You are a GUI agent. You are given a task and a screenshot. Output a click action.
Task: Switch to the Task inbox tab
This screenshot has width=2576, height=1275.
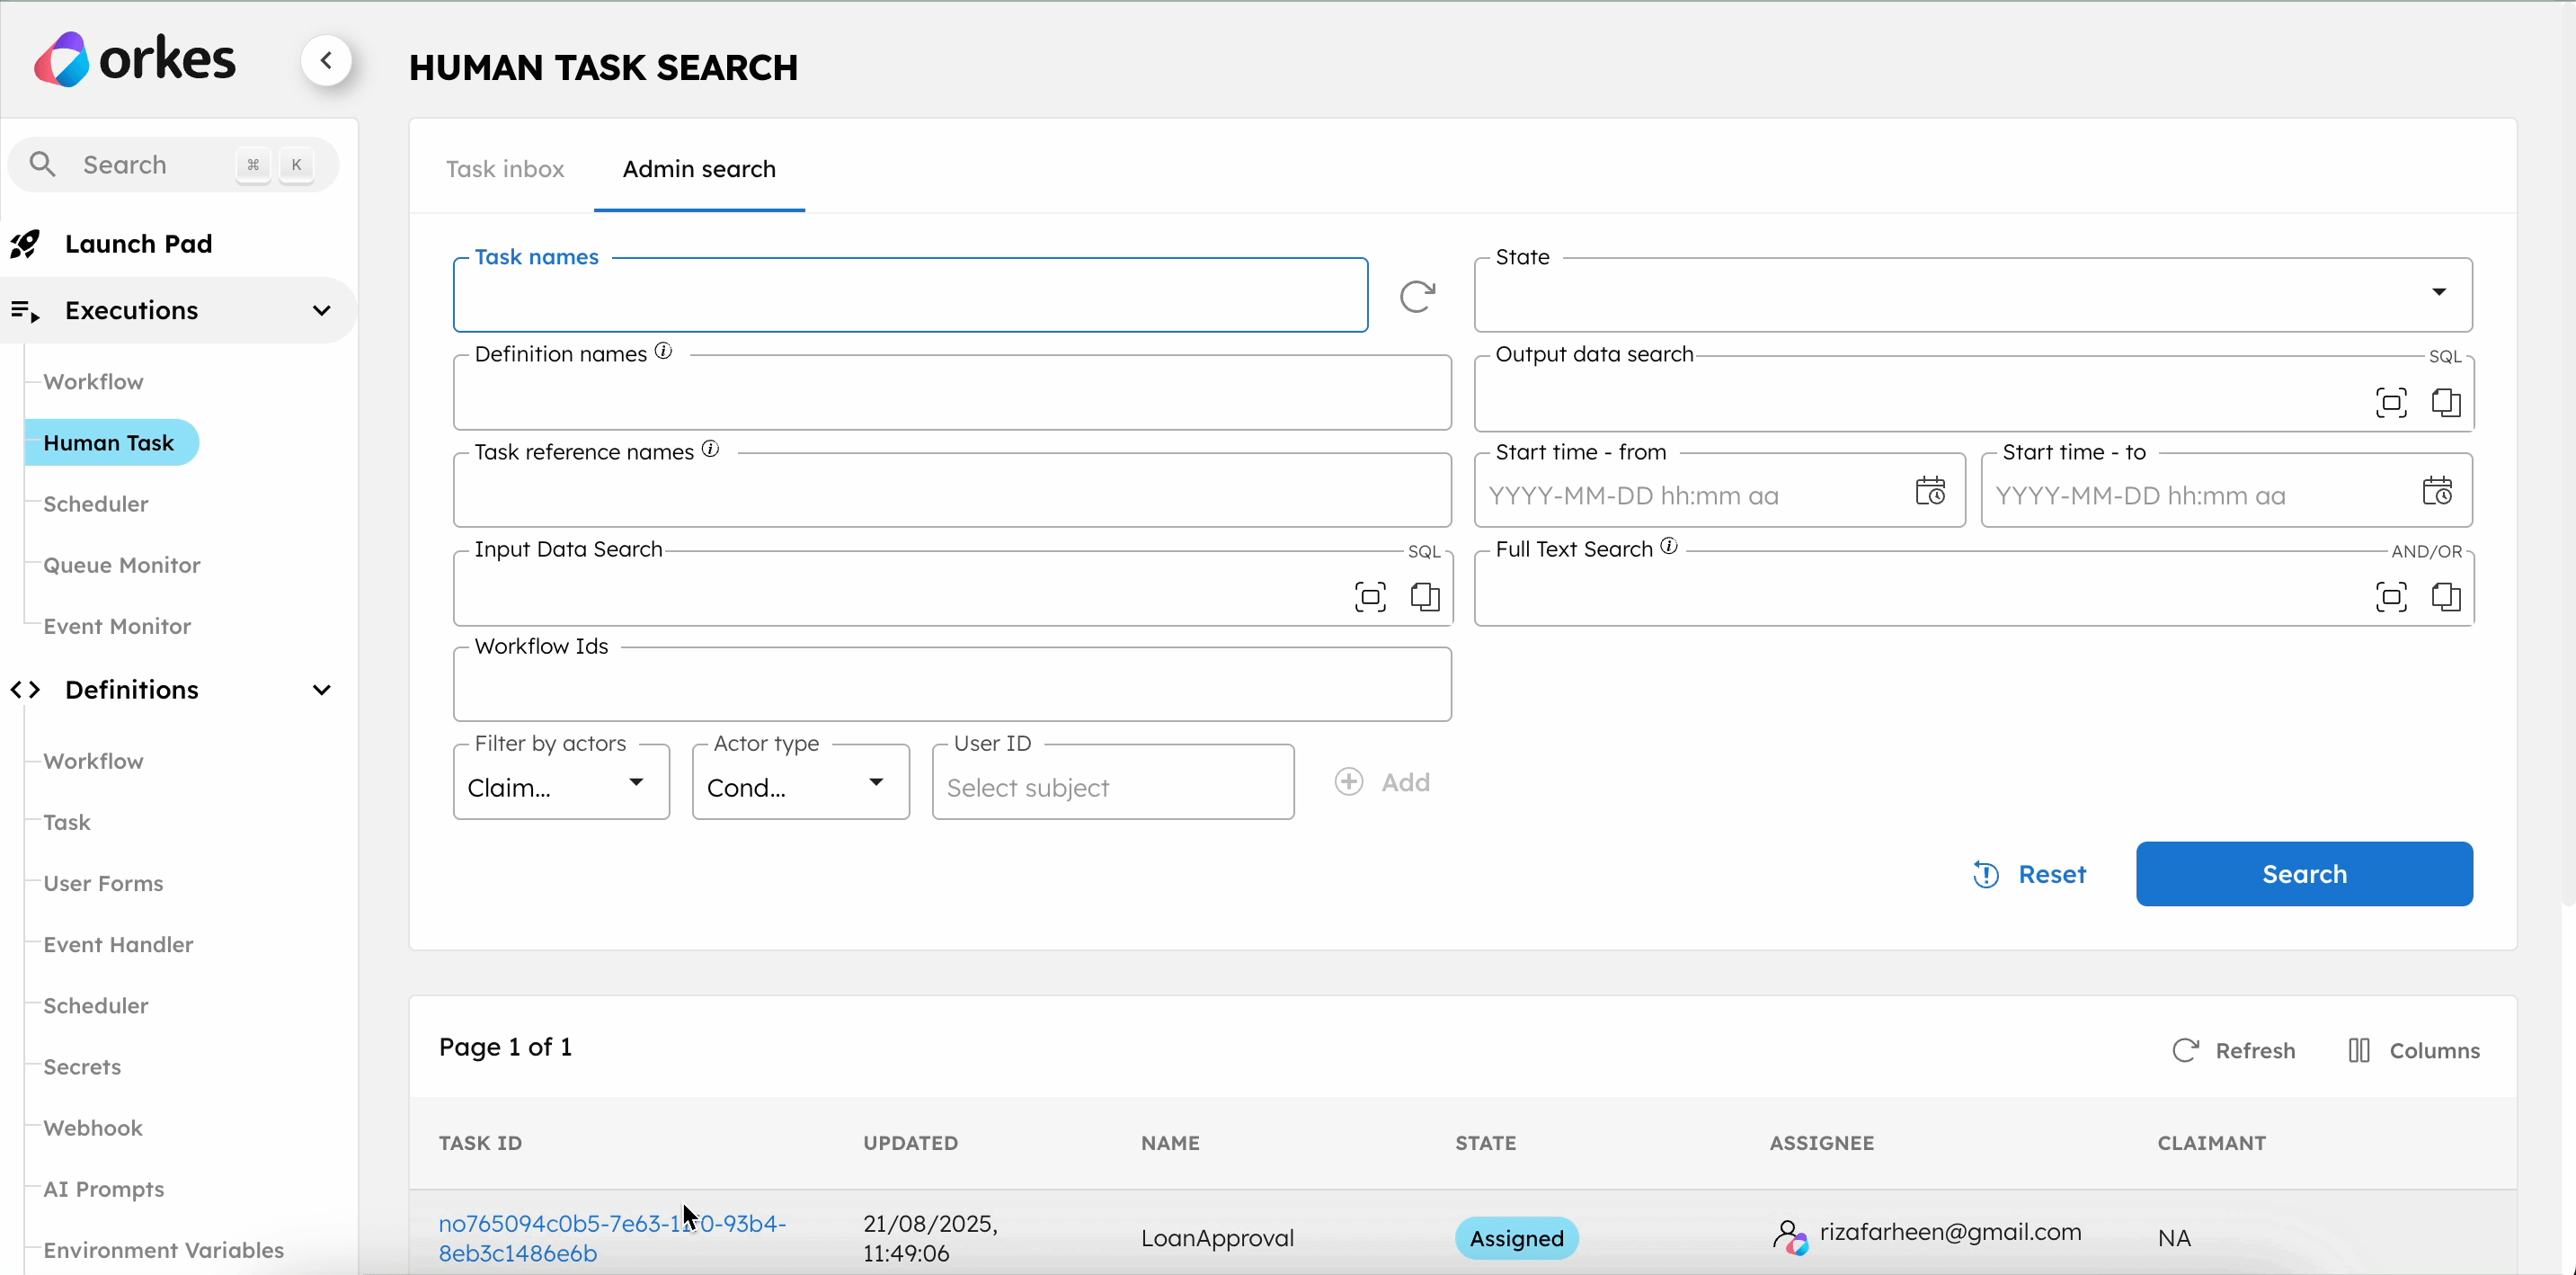point(505,169)
